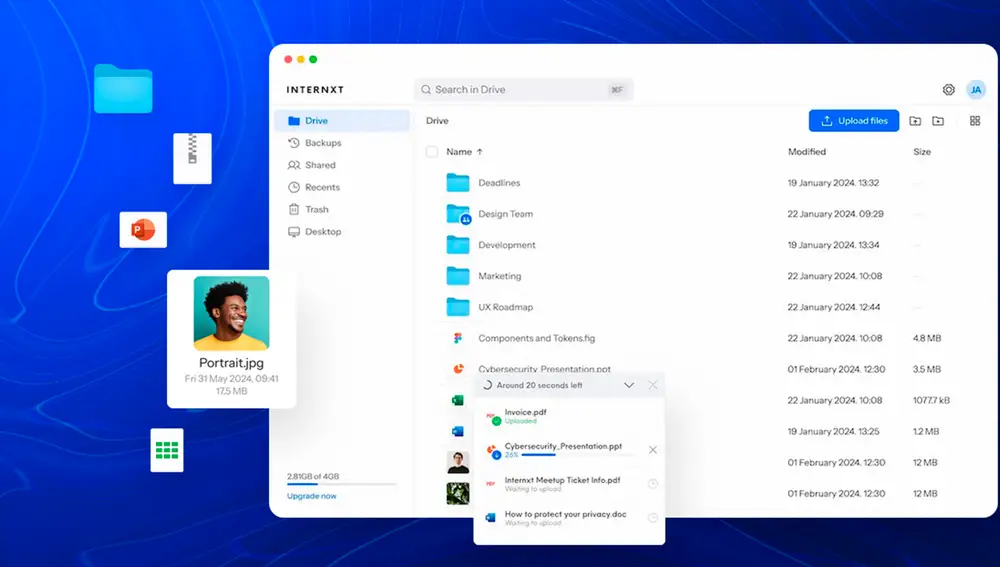Click the Upload files button
1000x567 pixels.
(854, 121)
